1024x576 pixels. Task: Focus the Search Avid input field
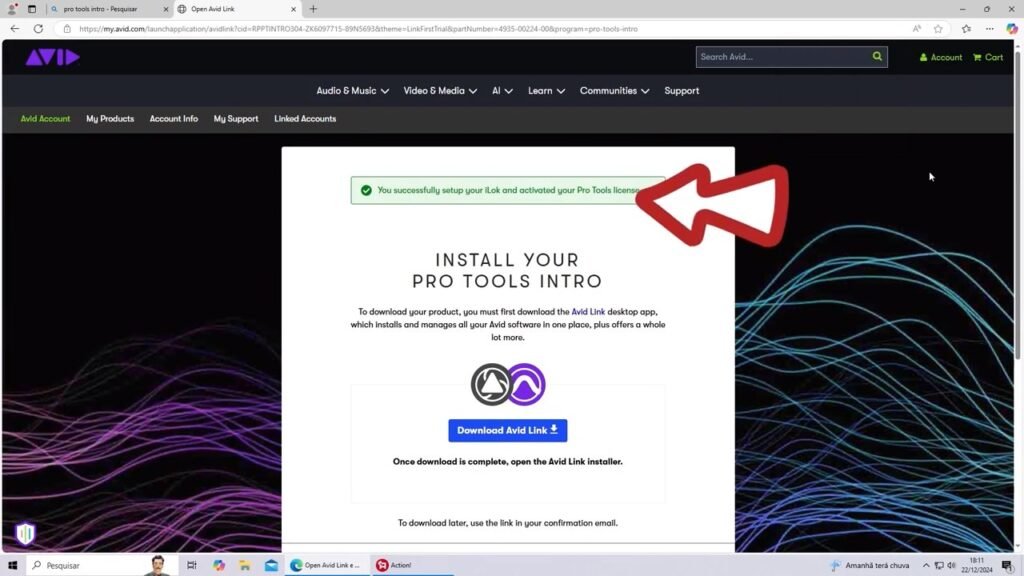782,57
